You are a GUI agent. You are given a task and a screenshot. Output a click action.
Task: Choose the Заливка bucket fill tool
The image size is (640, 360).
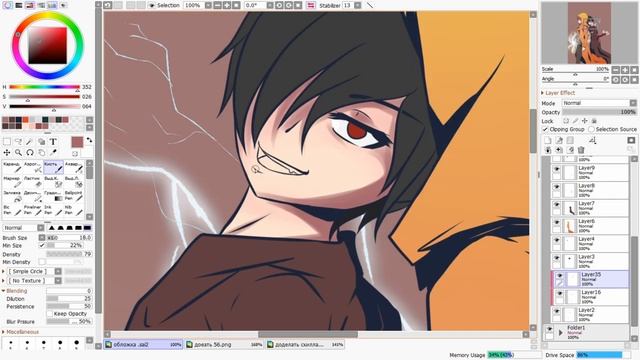tap(12, 196)
